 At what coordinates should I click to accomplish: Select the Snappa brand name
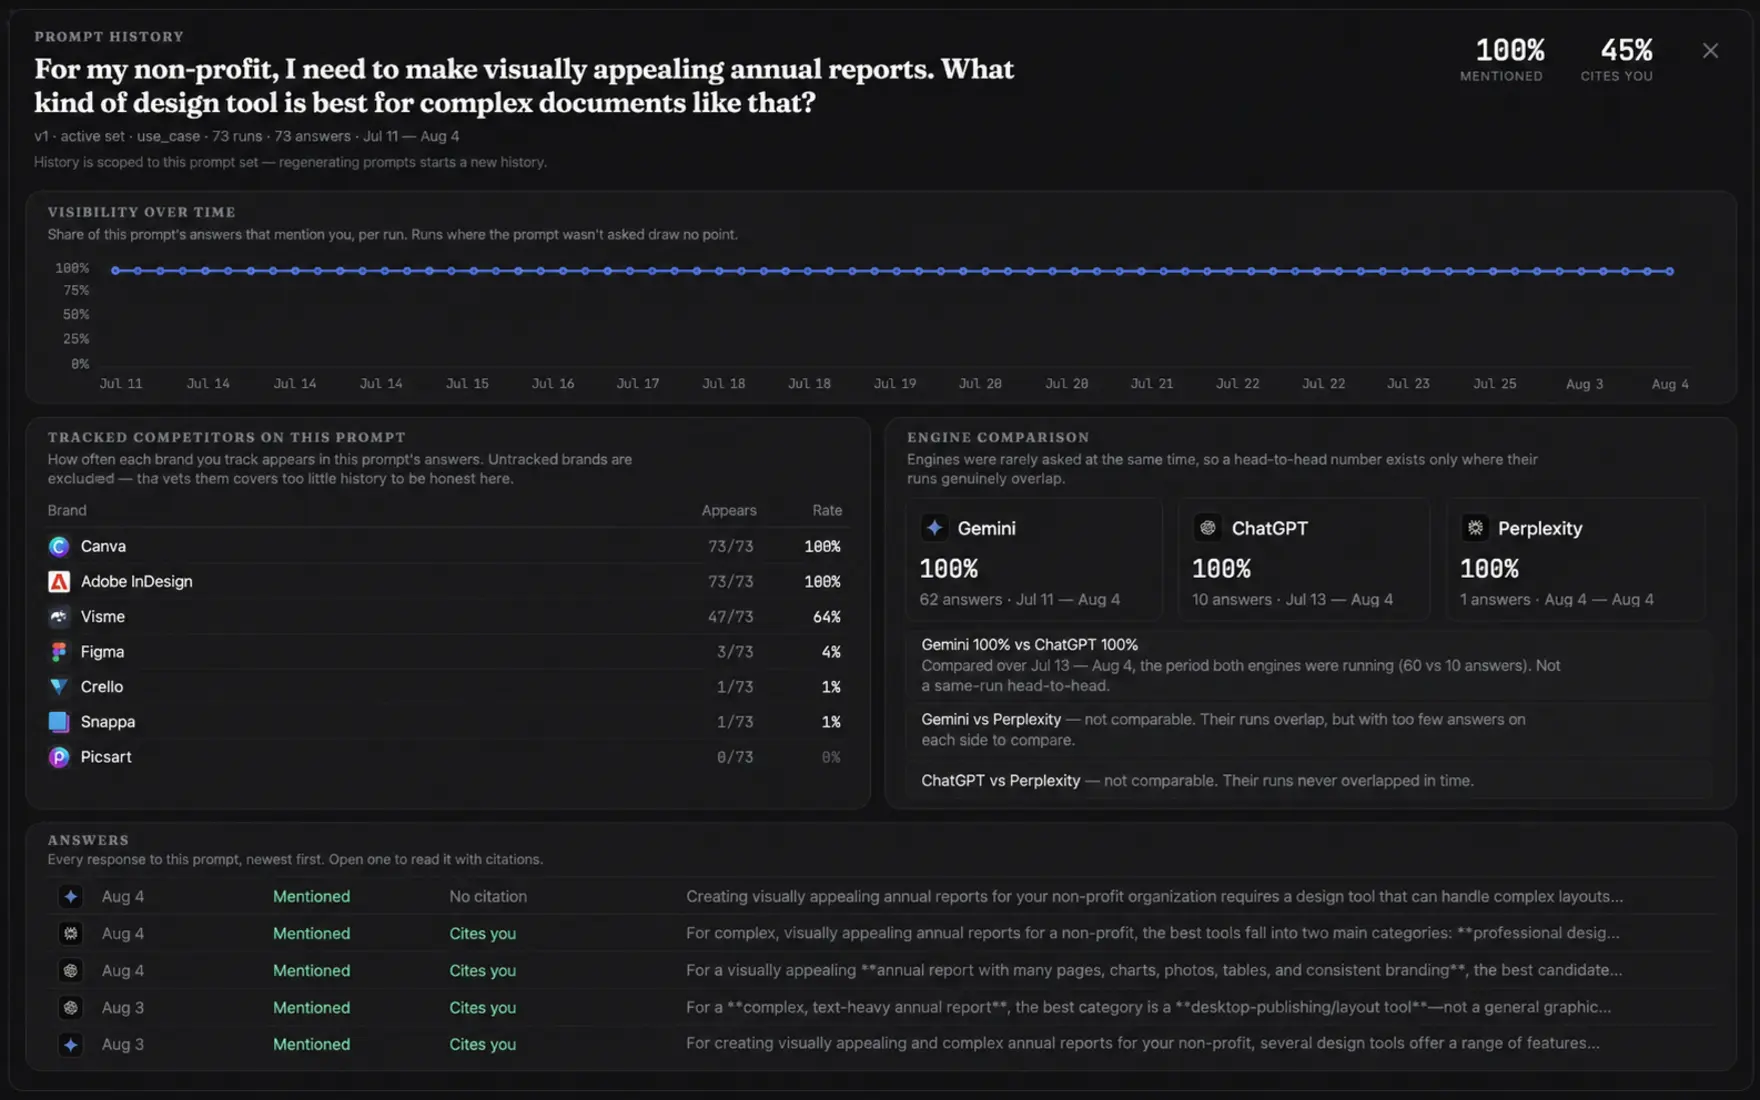[108, 721]
